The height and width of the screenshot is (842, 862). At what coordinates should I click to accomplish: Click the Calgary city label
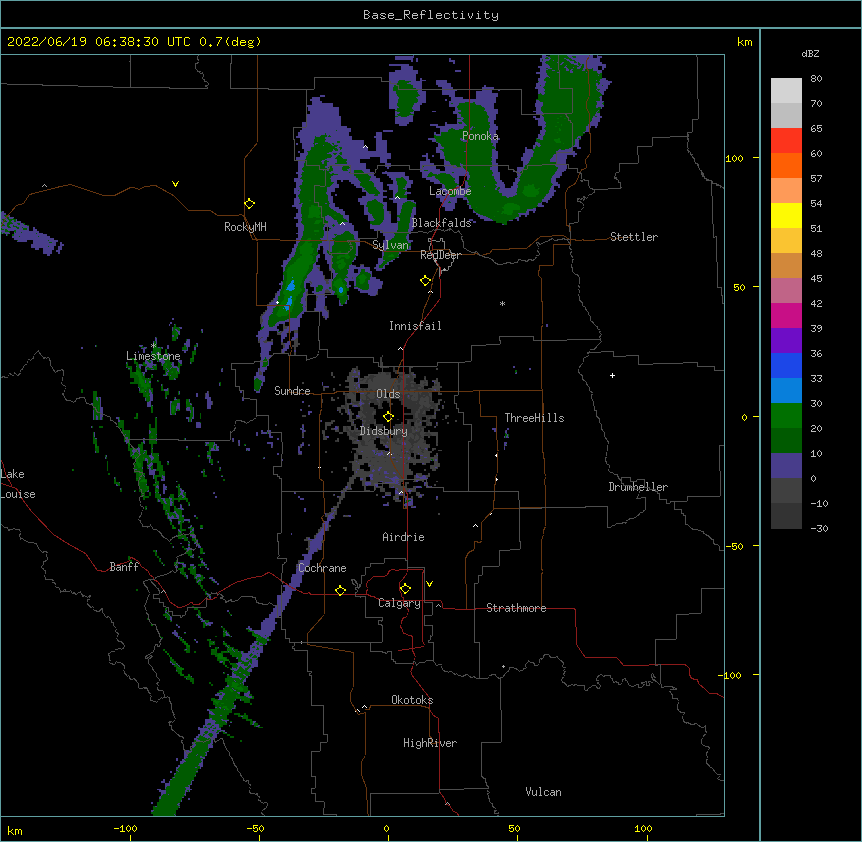tap(399, 603)
